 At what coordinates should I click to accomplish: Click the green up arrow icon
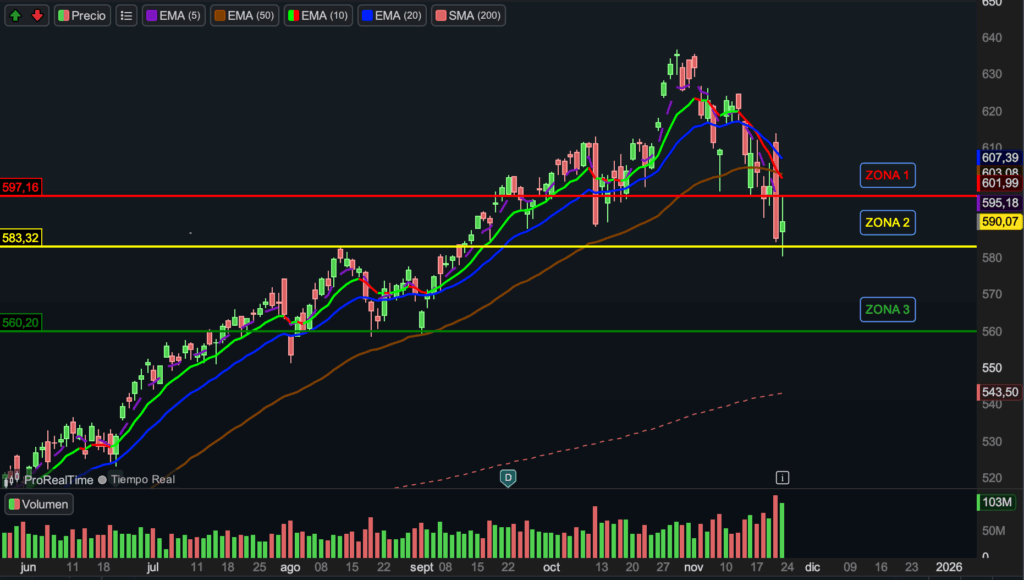[17, 15]
